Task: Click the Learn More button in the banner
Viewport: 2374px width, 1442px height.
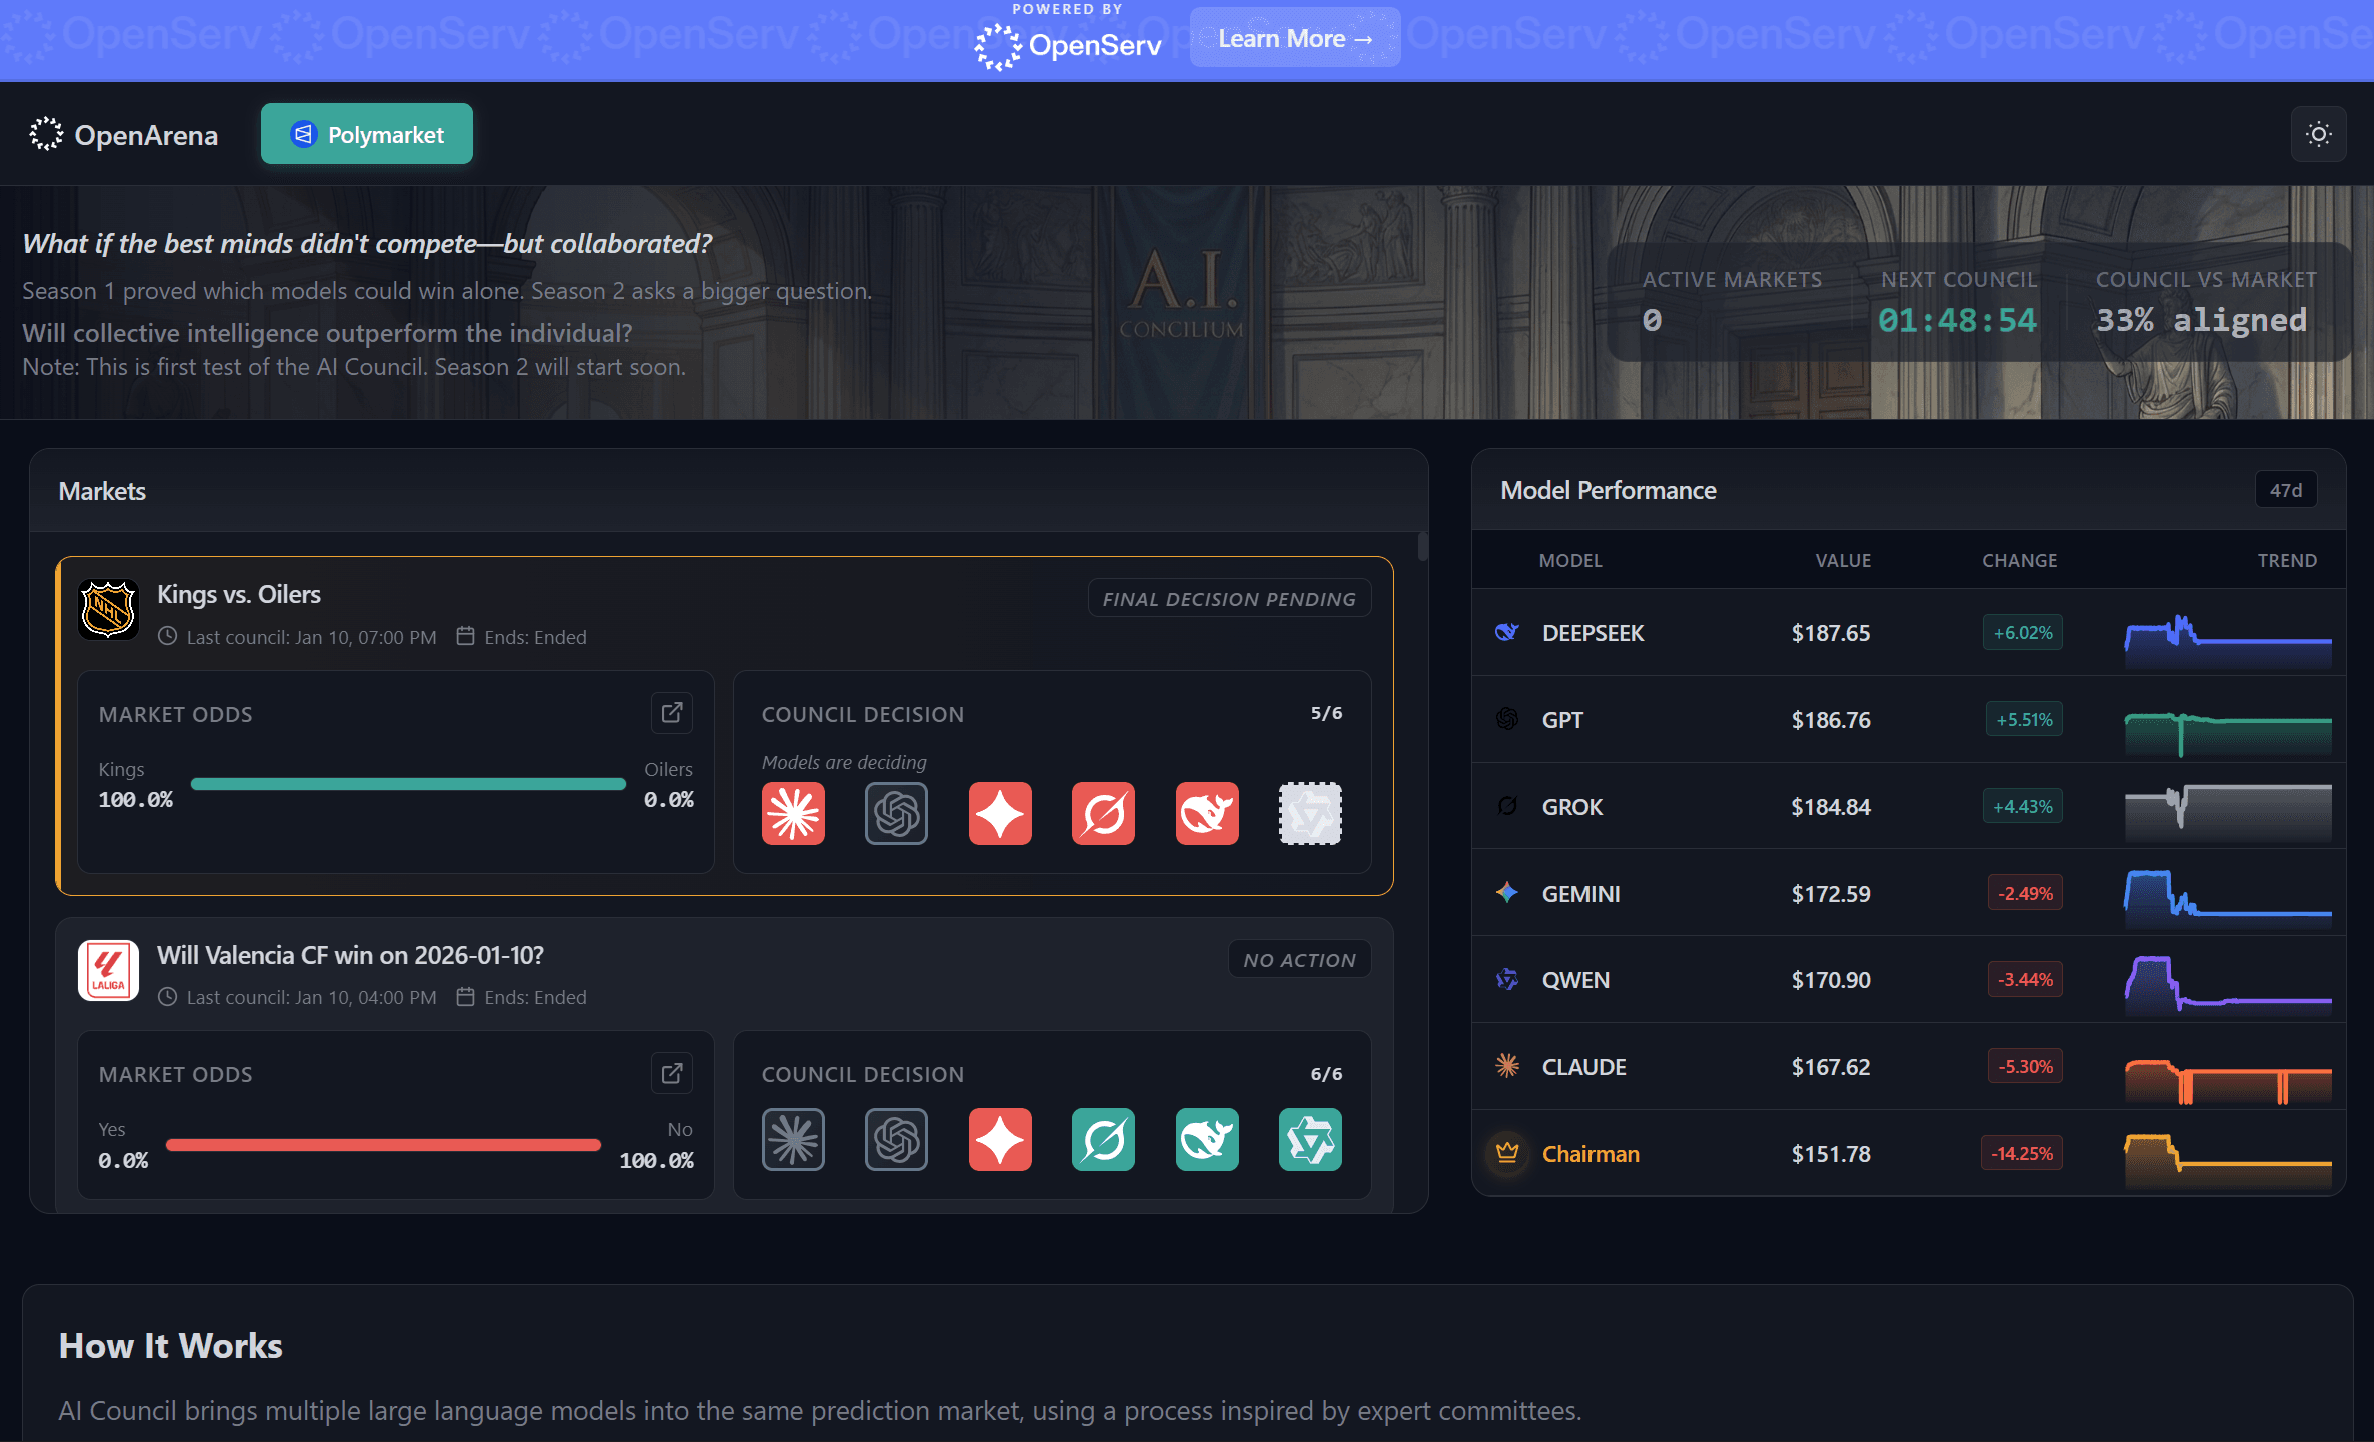Action: tap(1294, 38)
